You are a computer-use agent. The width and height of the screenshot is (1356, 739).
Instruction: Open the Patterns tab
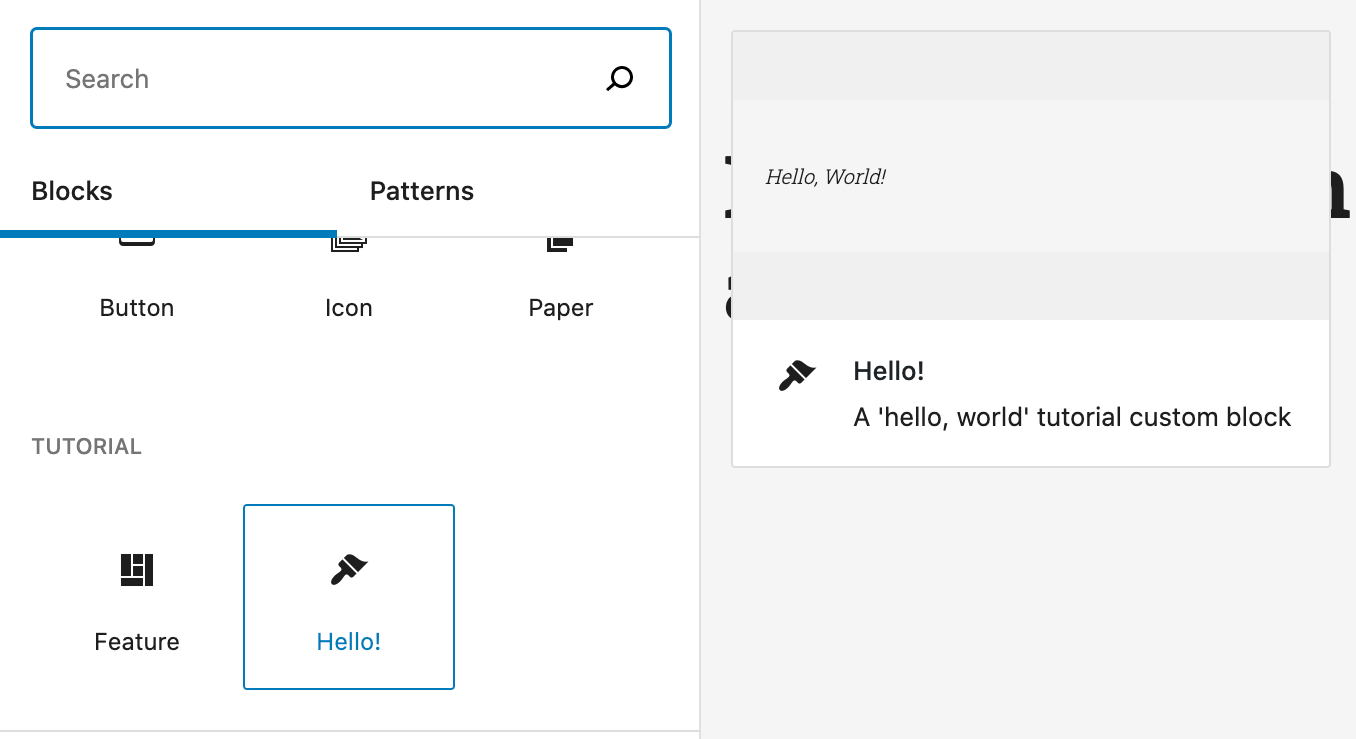pos(421,191)
